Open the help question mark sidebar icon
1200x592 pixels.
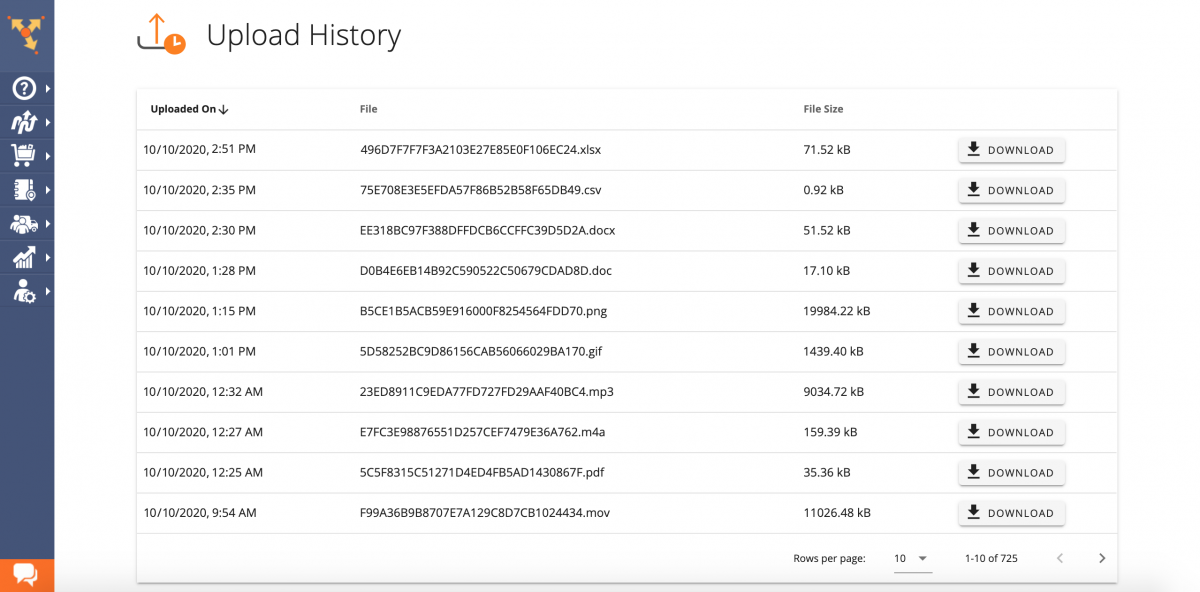[24, 89]
